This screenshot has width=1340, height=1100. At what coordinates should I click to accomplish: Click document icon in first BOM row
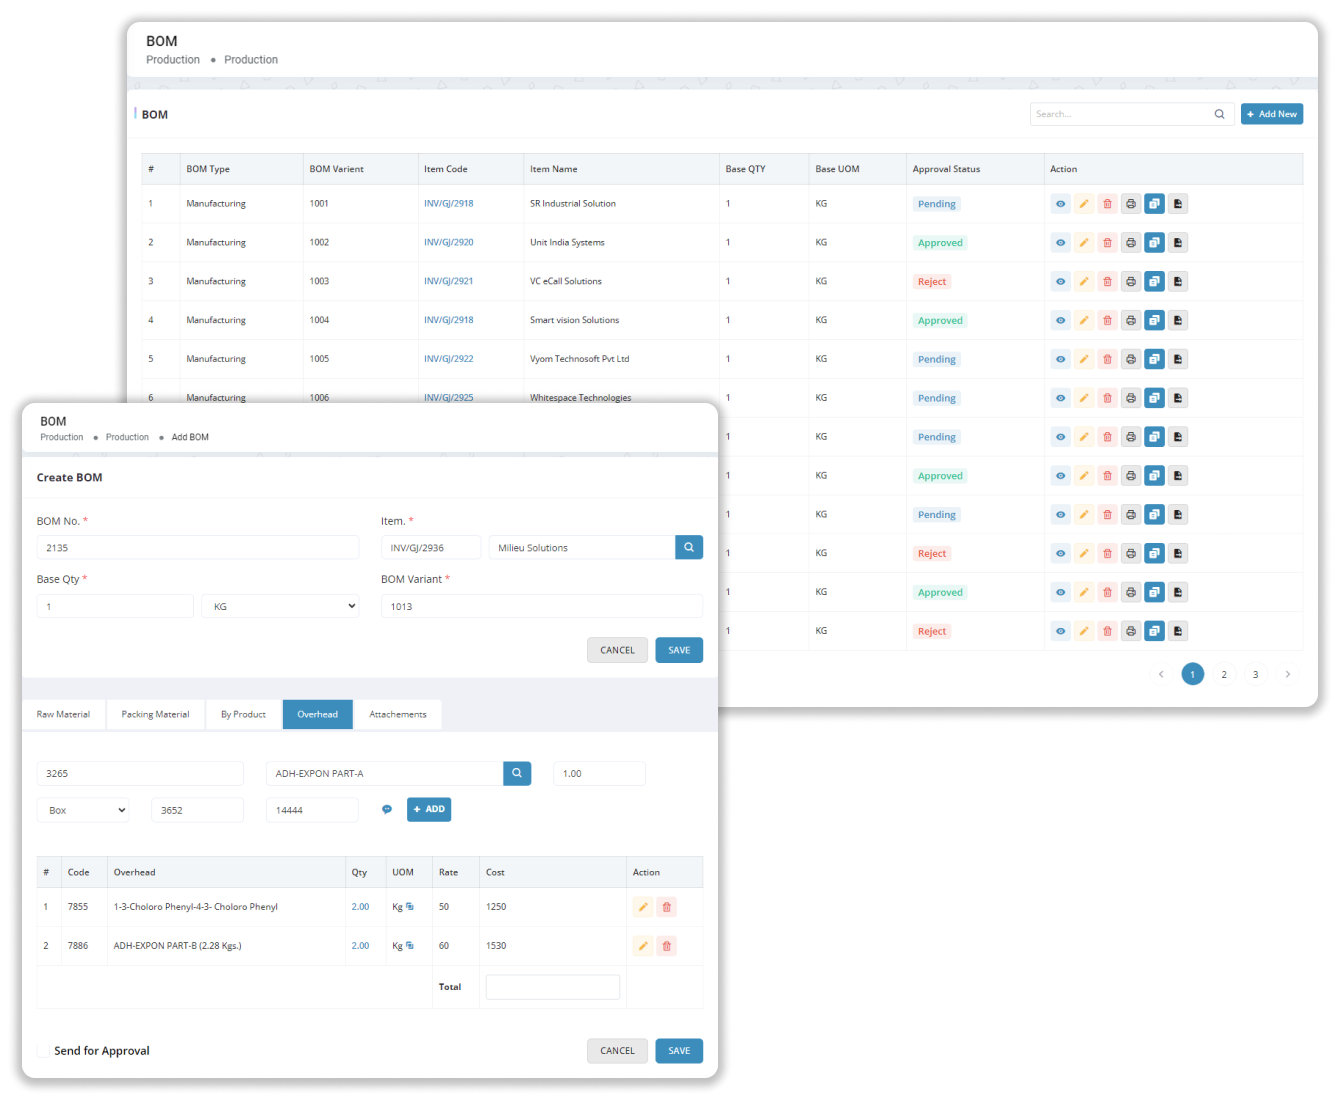[1178, 204]
